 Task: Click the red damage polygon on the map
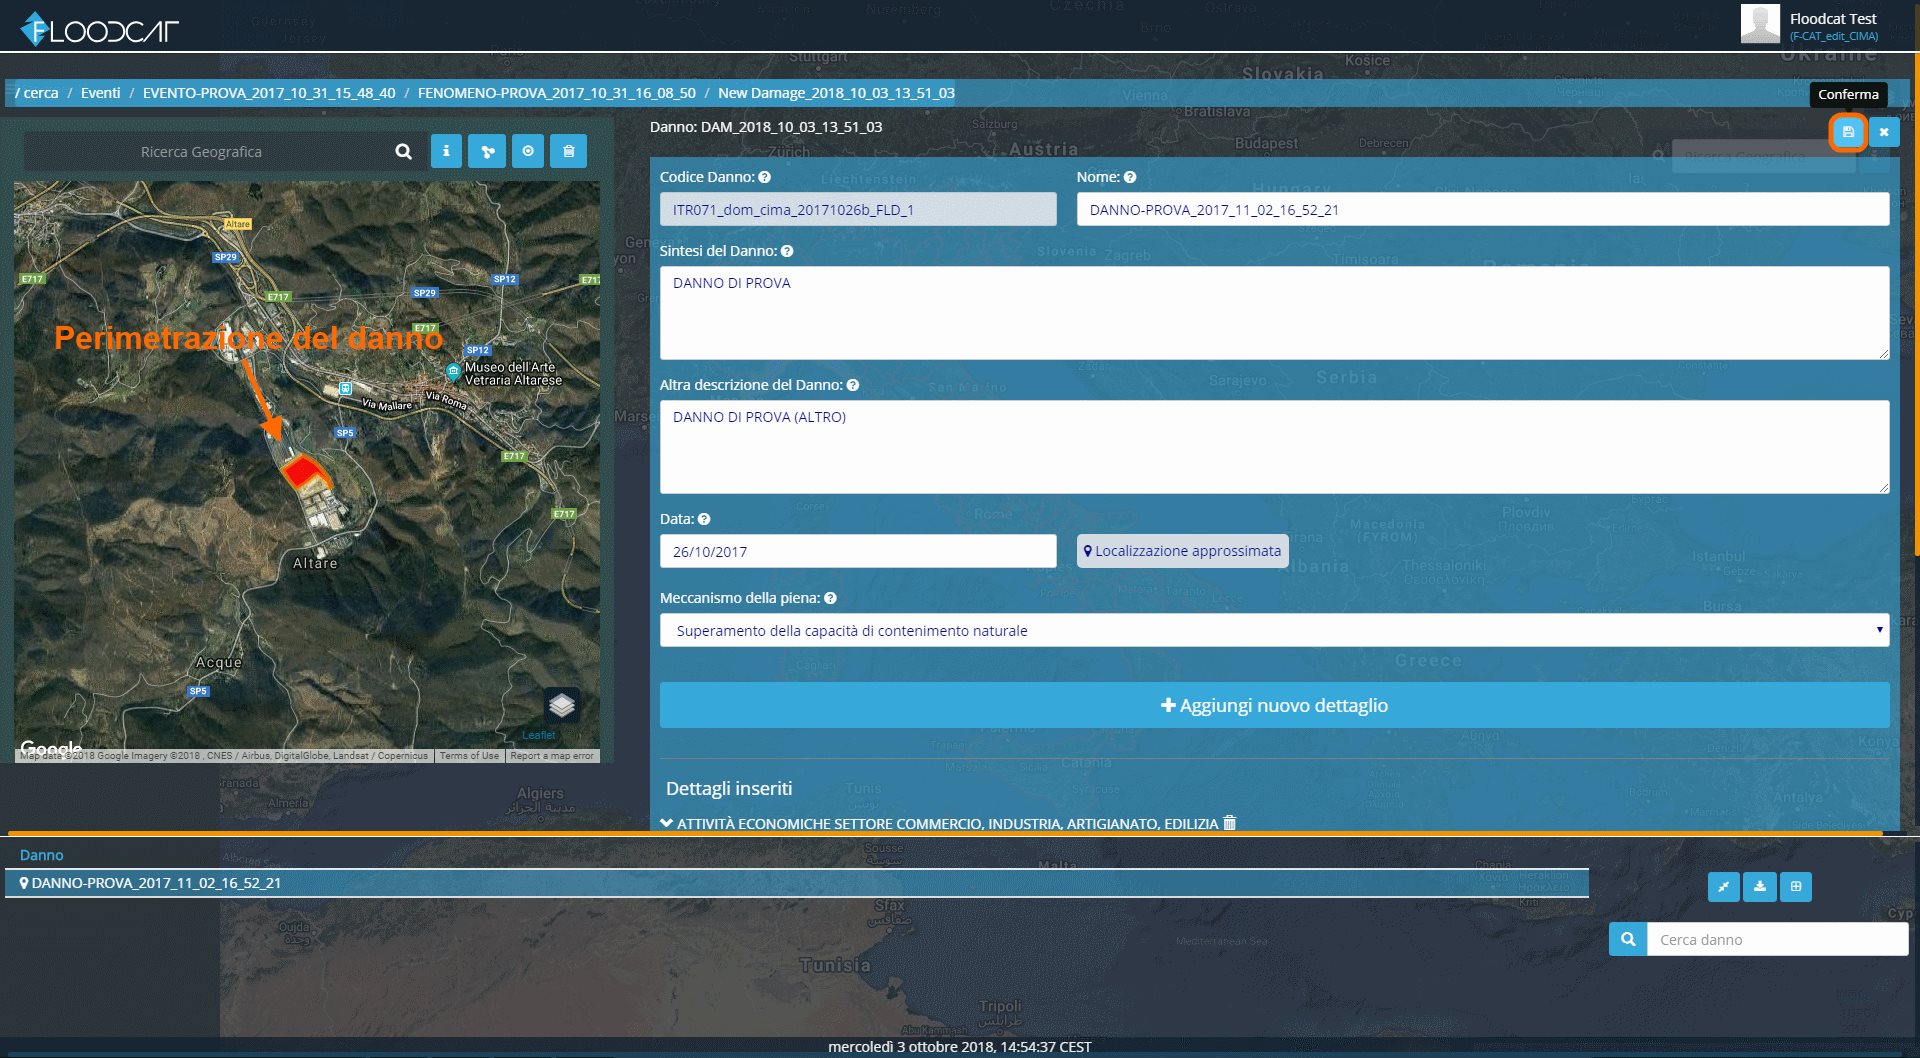coord(303,471)
